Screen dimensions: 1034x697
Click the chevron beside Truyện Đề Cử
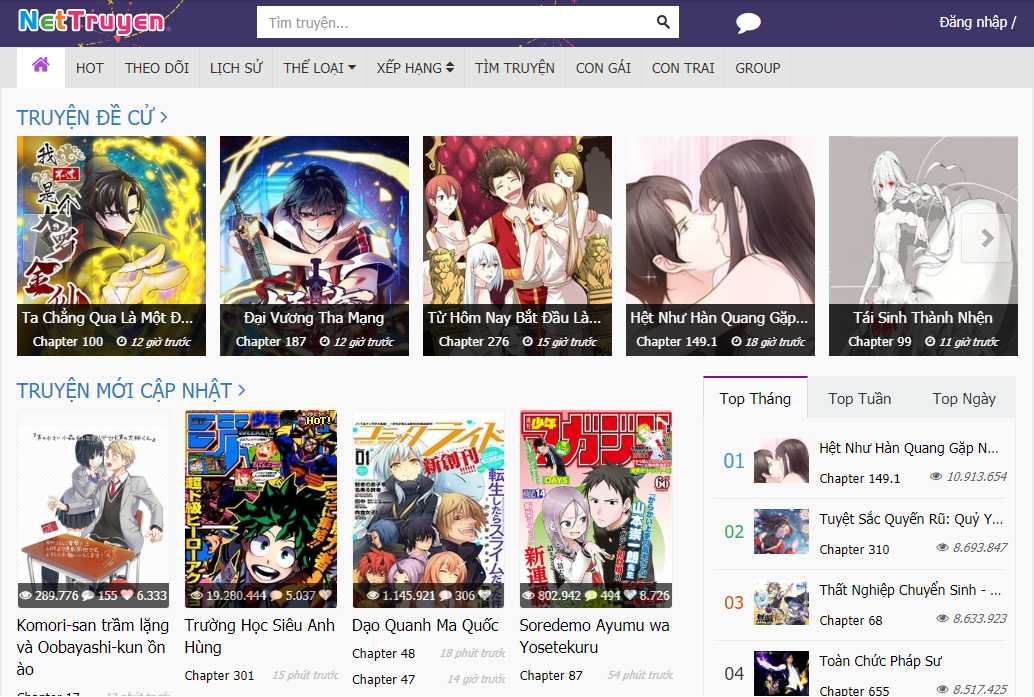point(164,118)
